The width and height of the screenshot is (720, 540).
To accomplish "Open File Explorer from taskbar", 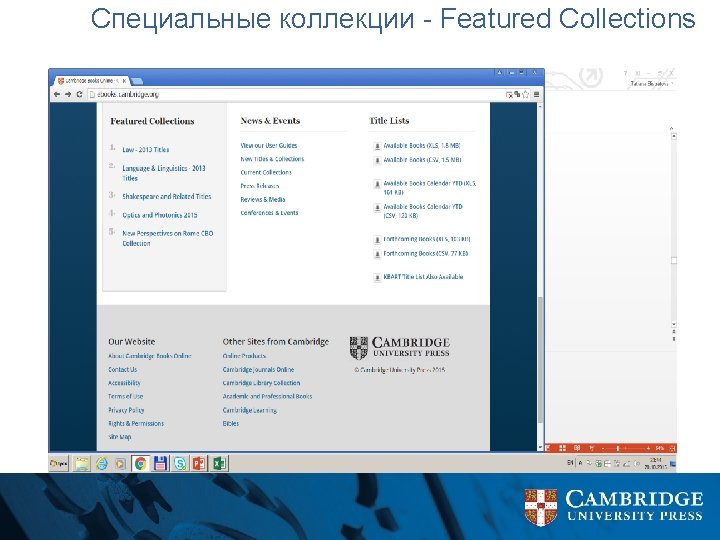I will 82,464.
